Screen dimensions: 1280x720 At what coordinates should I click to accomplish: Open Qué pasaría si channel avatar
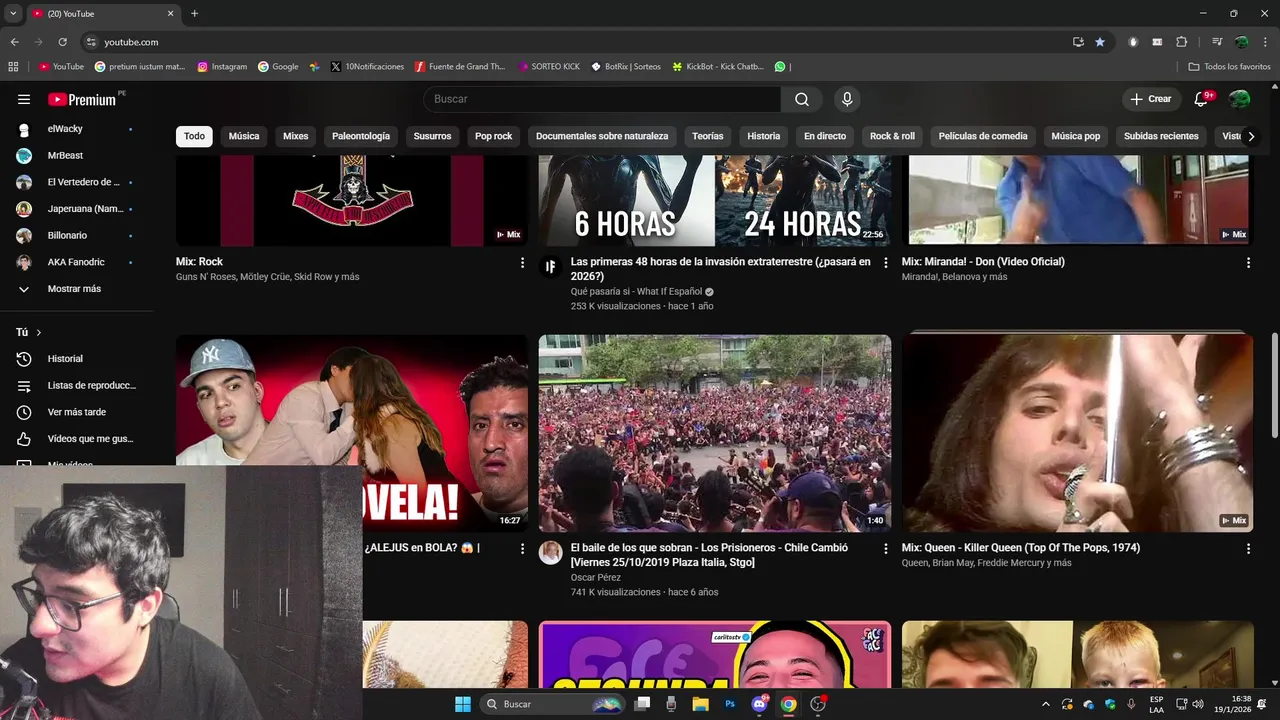(551, 267)
